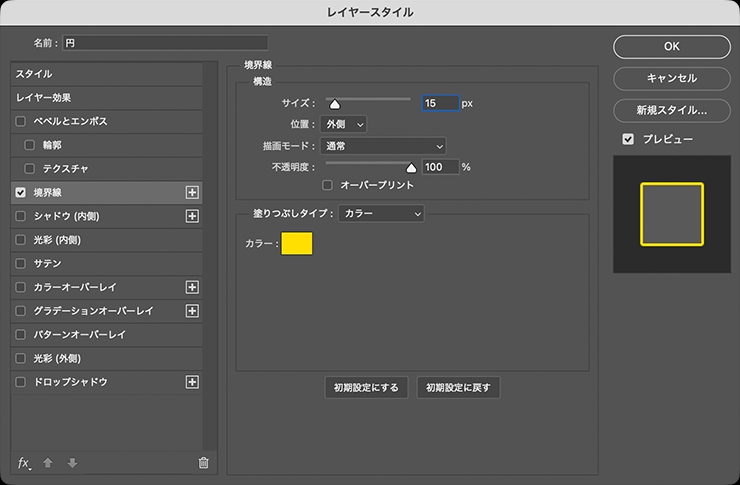Click the trash delete effect icon
740x485 pixels.
[x=203, y=462]
